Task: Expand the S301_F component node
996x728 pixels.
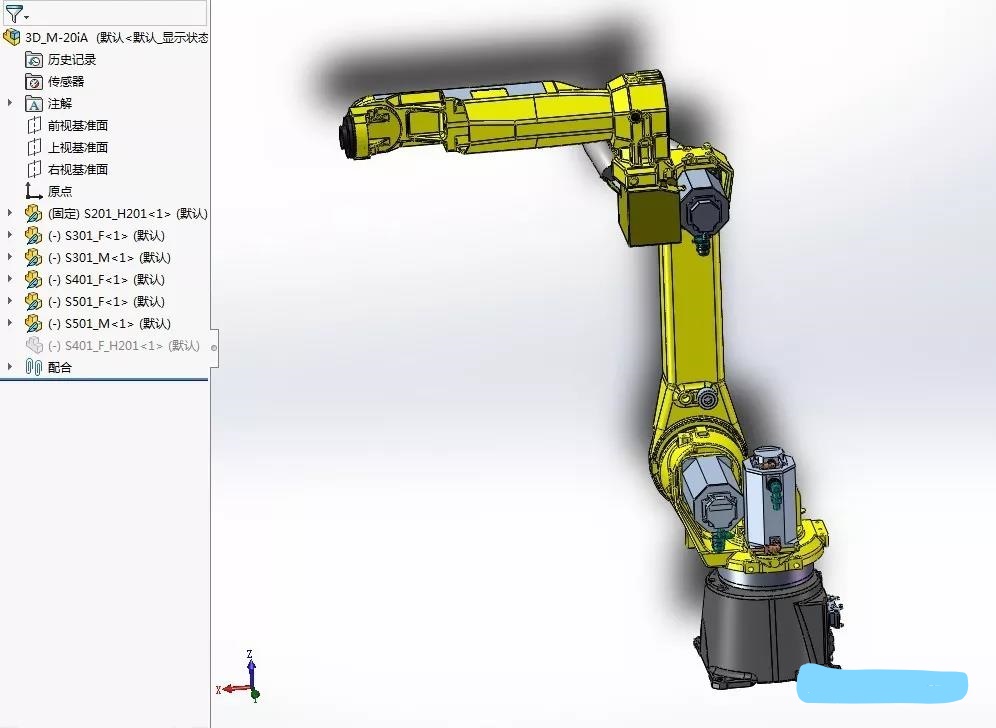Action: click(10, 235)
